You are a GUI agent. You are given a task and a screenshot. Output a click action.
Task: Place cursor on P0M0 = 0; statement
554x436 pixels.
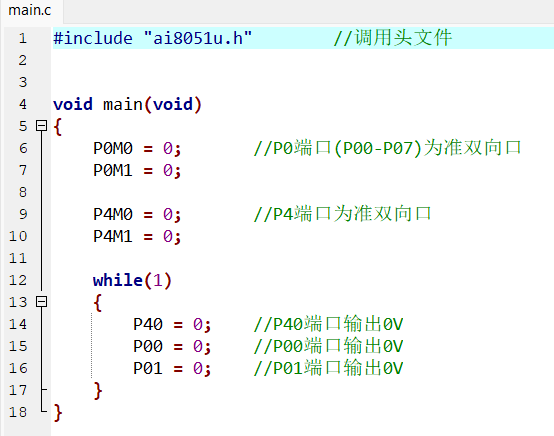point(137,148)
